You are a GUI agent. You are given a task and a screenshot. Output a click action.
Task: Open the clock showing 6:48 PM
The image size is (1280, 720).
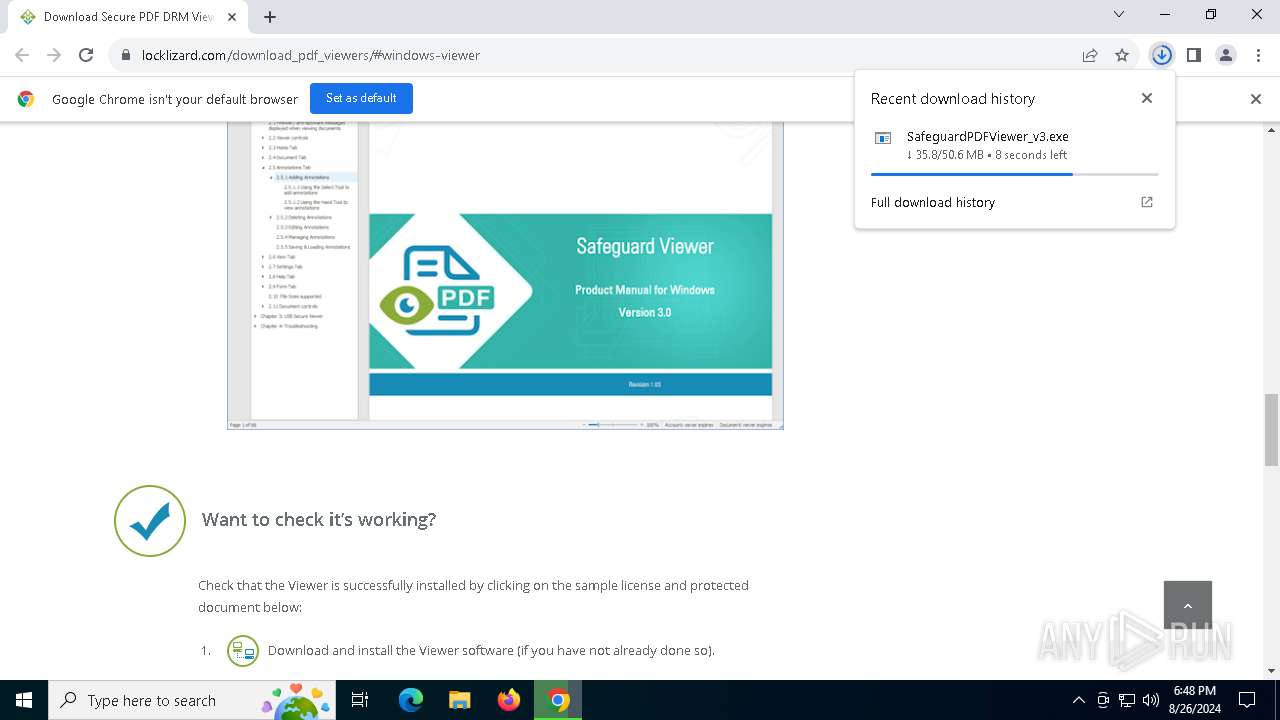point(1194,700)
